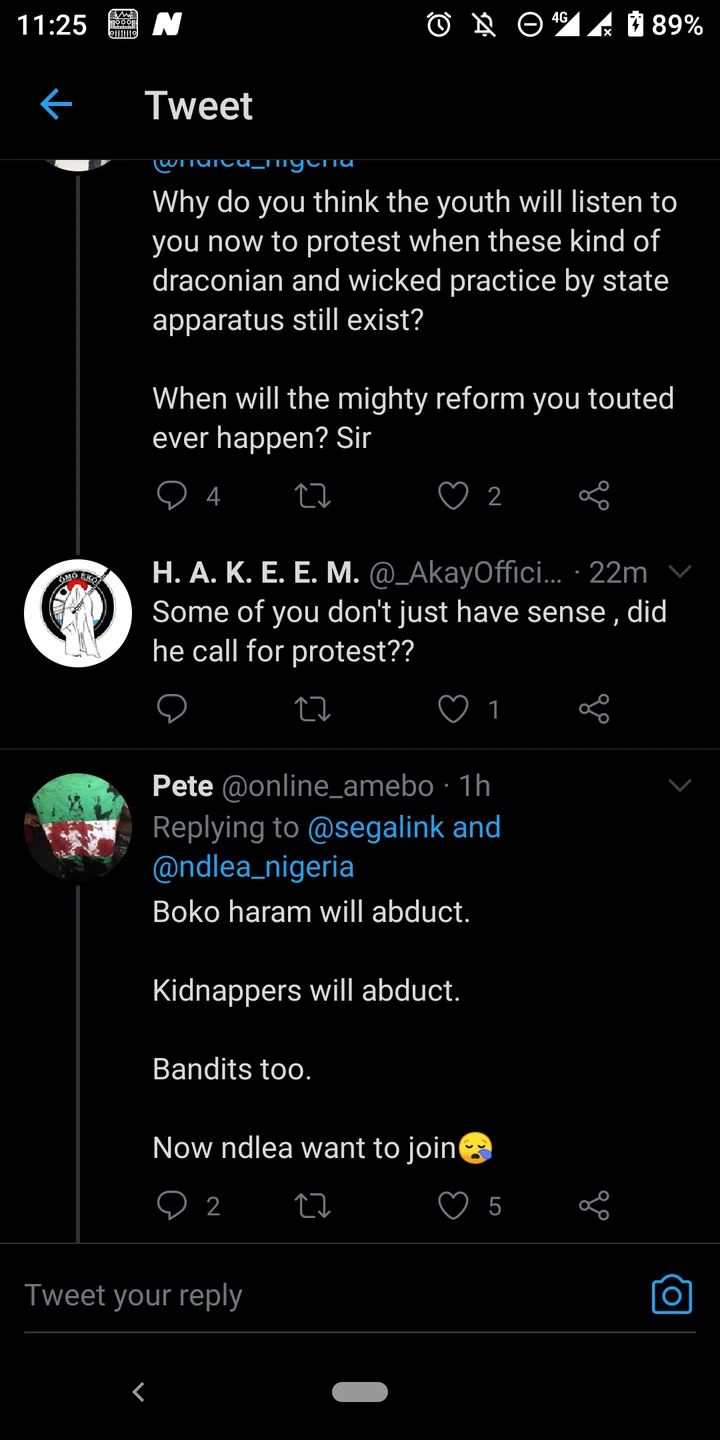The image size is (720, 1440).
Task: Open options chevron on H. A. K. E. E. M.'s tweet
Action: (x=680, y=572)
